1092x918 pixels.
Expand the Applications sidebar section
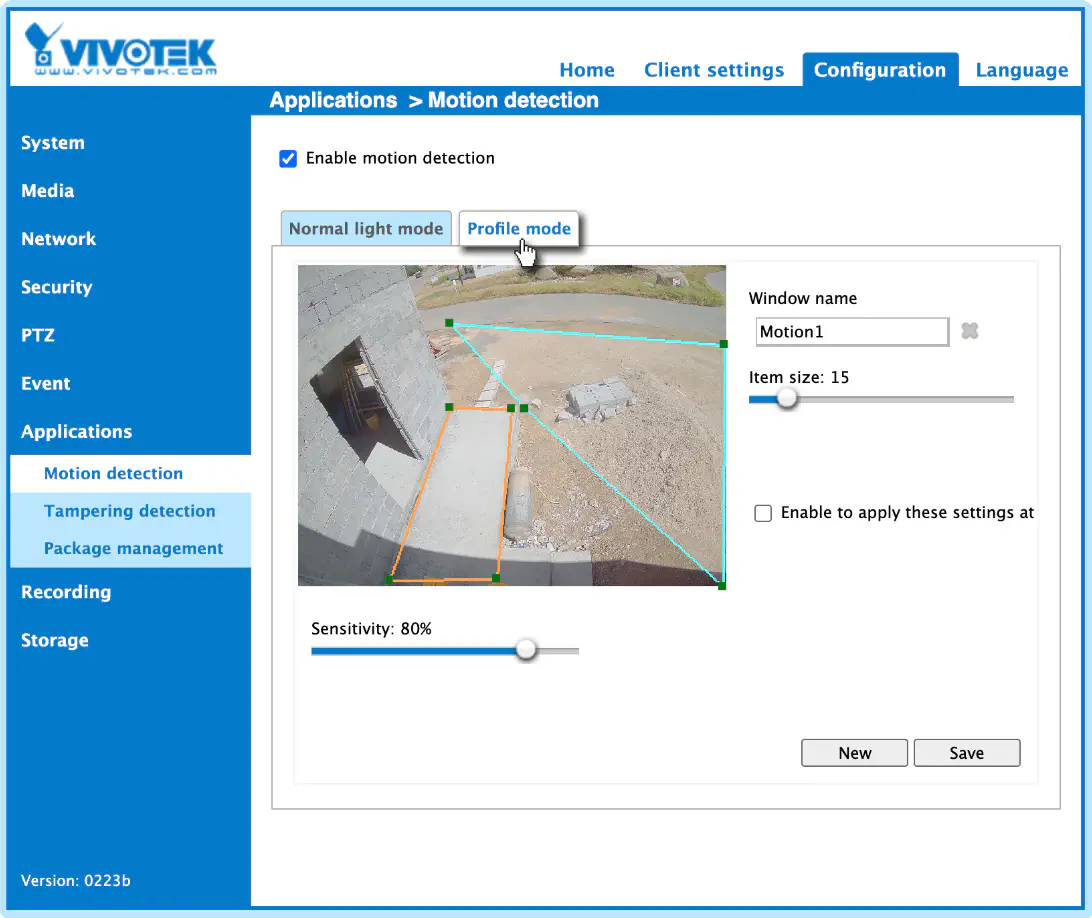tap(77, 432)
